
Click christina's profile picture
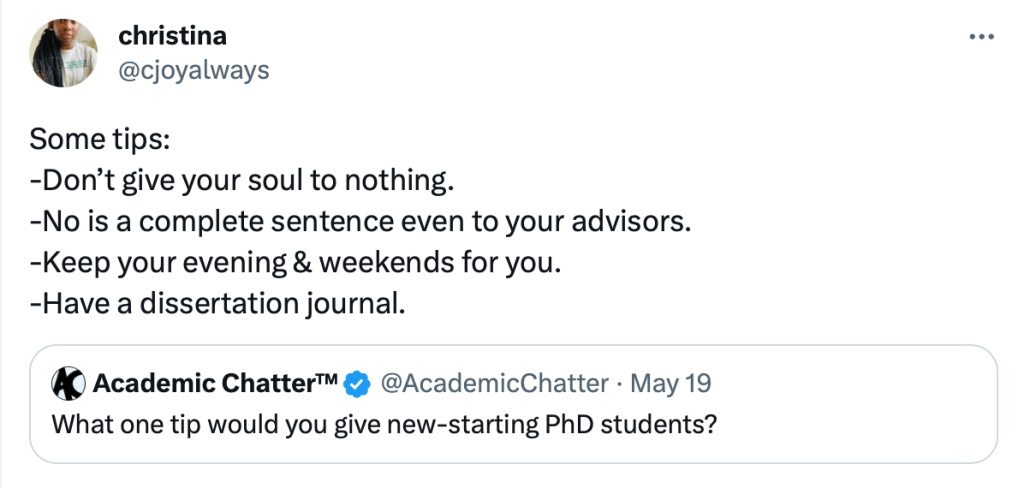(x=64, y=55)
